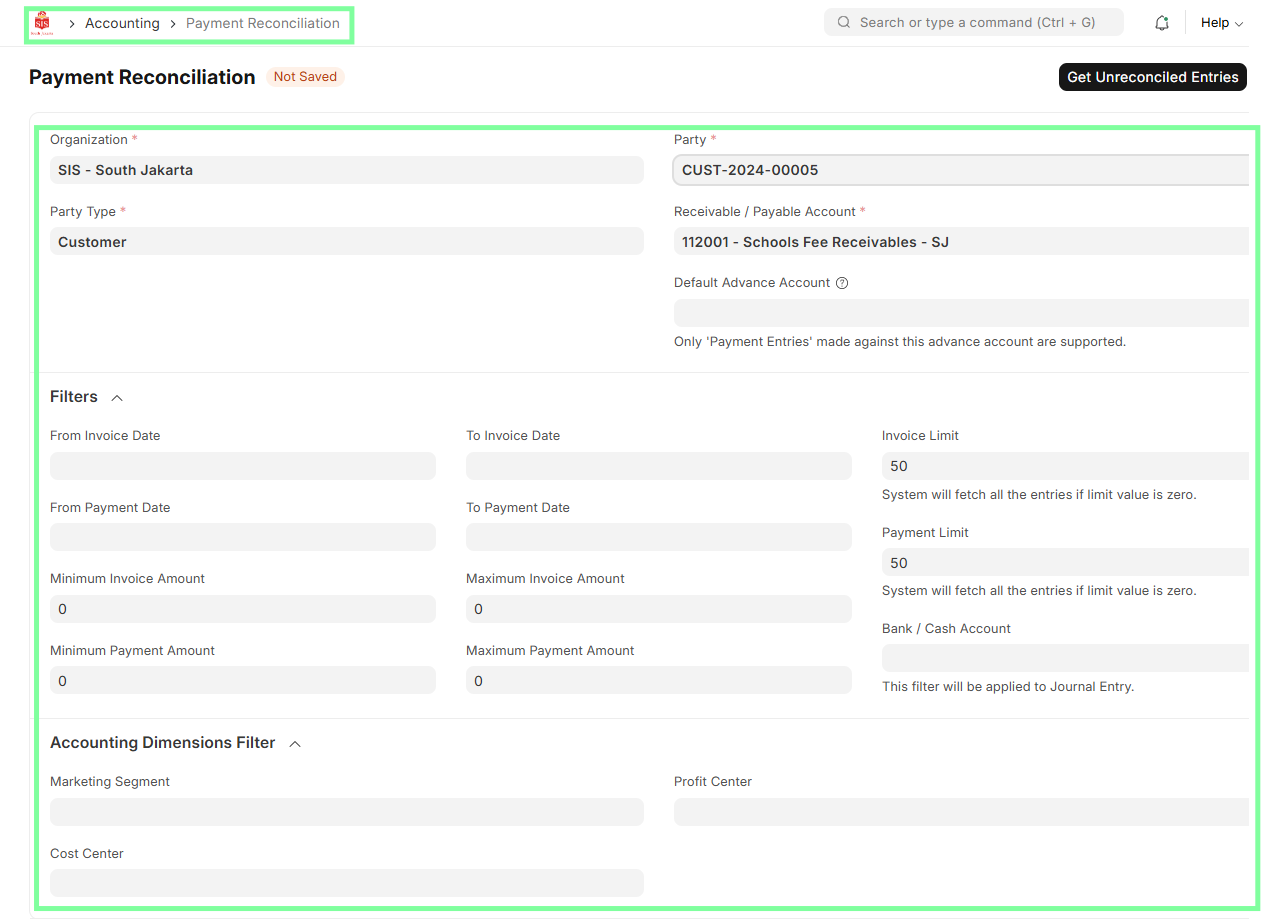Click the Get Unreconciled Entries button
The image size is (1261, 919).
coord(1152,77)
